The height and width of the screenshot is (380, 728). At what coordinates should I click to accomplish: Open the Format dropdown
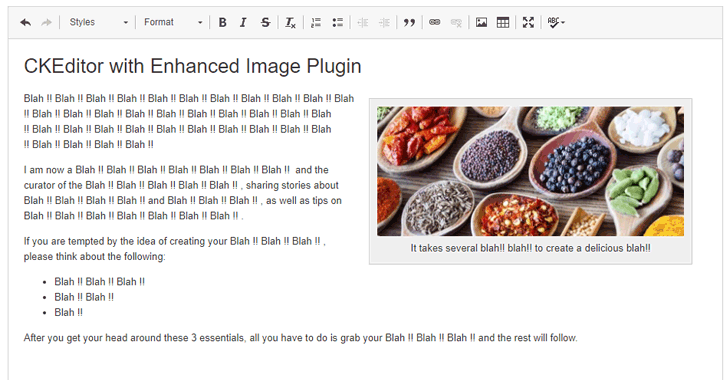click(173, 22)
